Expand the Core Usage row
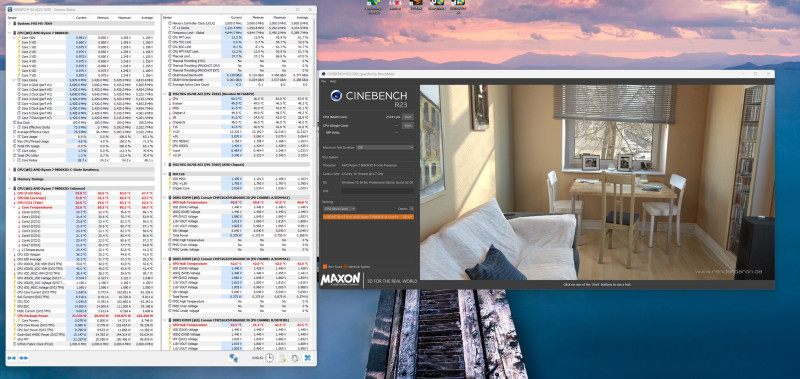The image size is (800, 379). 14,136
